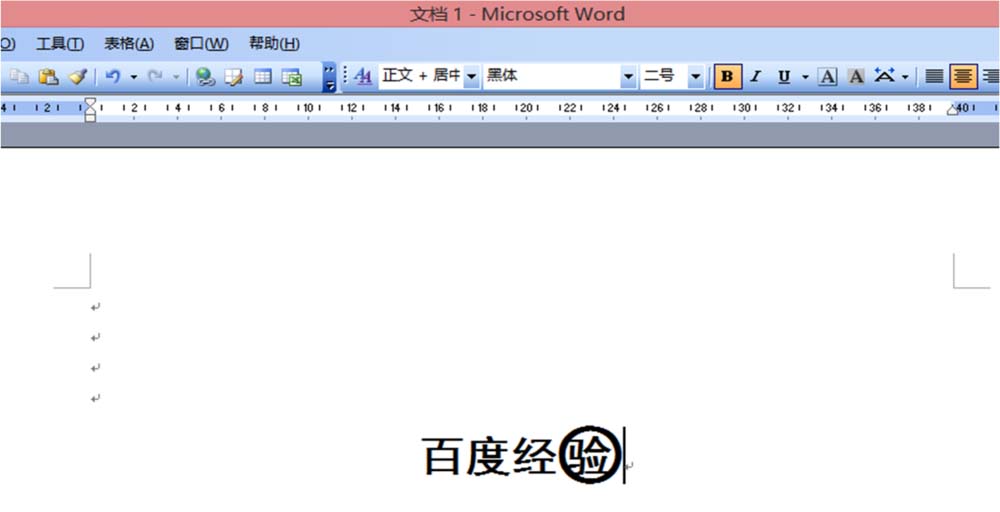Click the fourth empty paragraph mark
Viewport: 1000px width, 512px height.
tap(96, 399)
